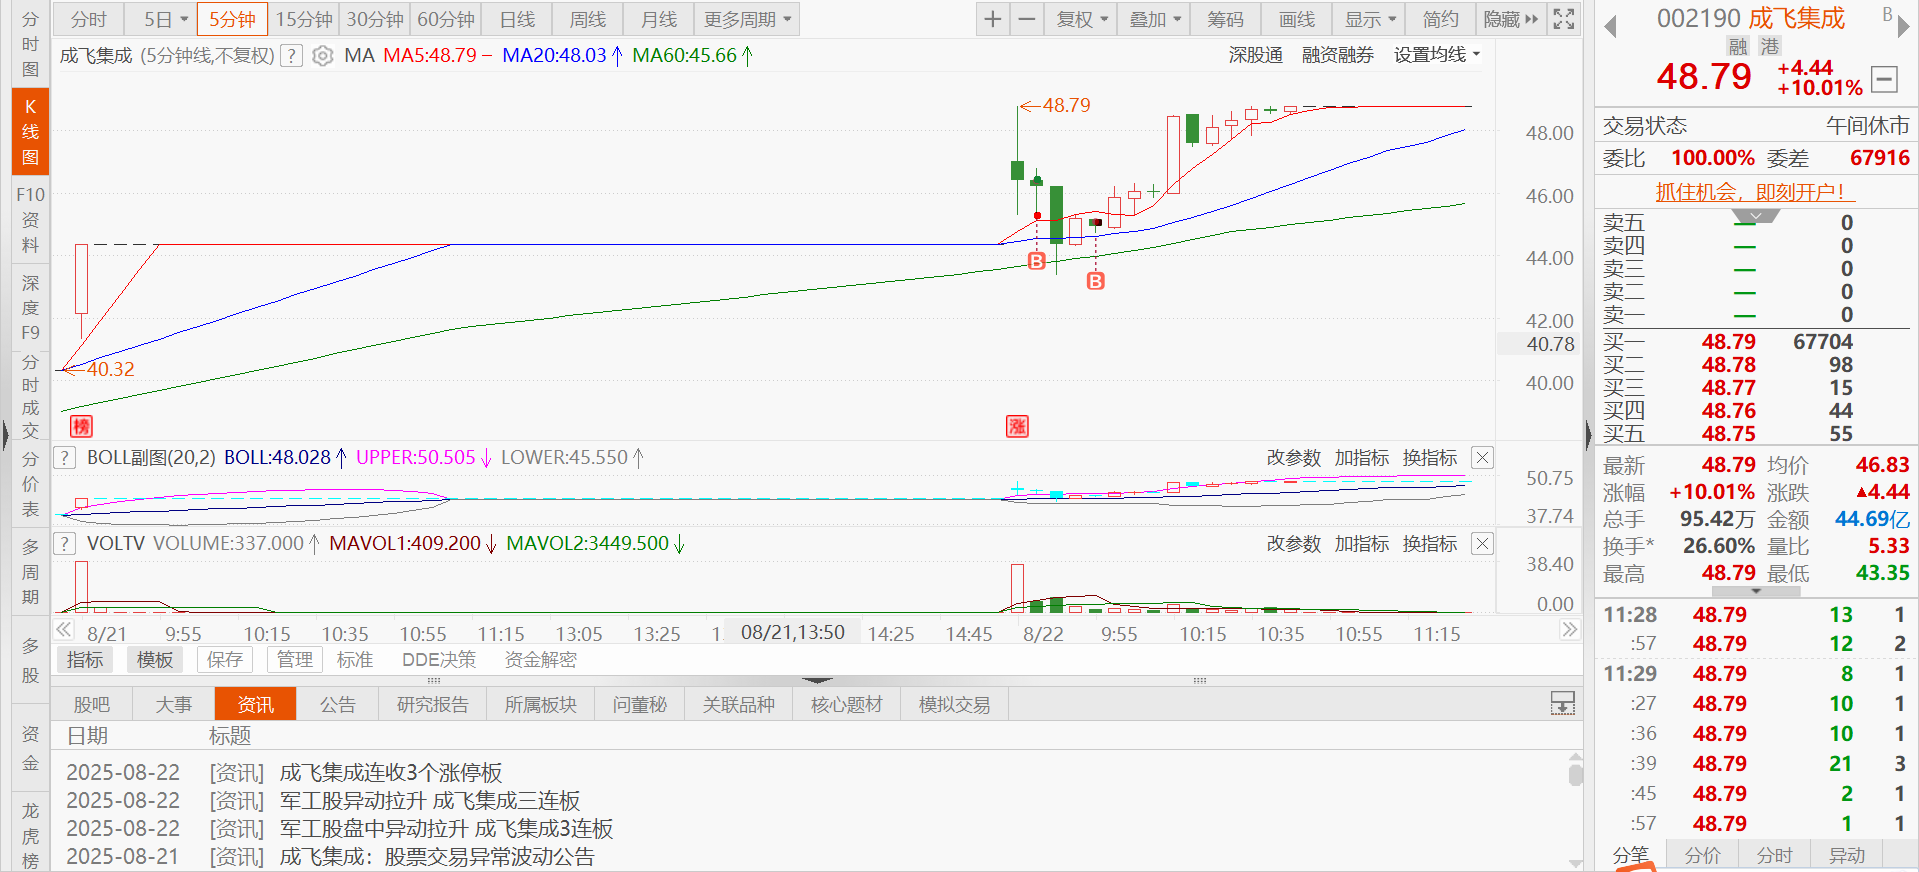
Task: Click VOLTV 换指标 button
Action: tap(1429, 544)
